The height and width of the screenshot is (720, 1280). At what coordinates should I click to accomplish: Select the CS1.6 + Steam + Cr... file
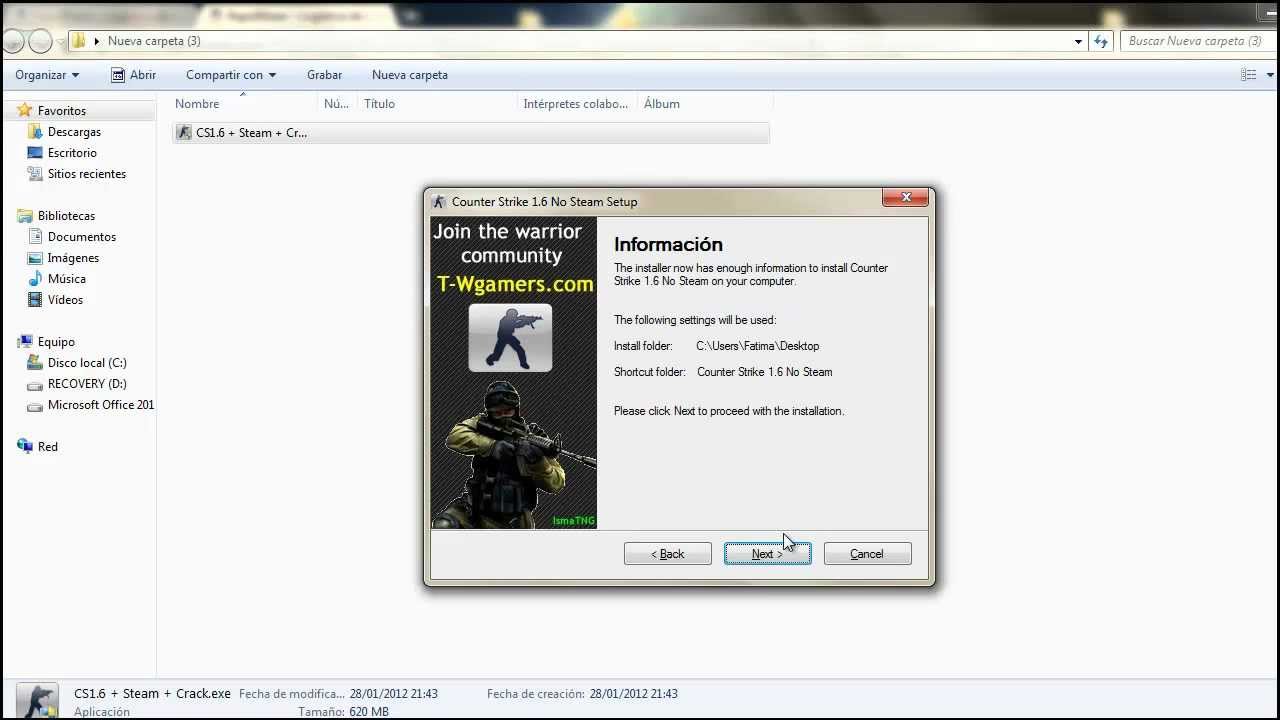tap(471, 133)
